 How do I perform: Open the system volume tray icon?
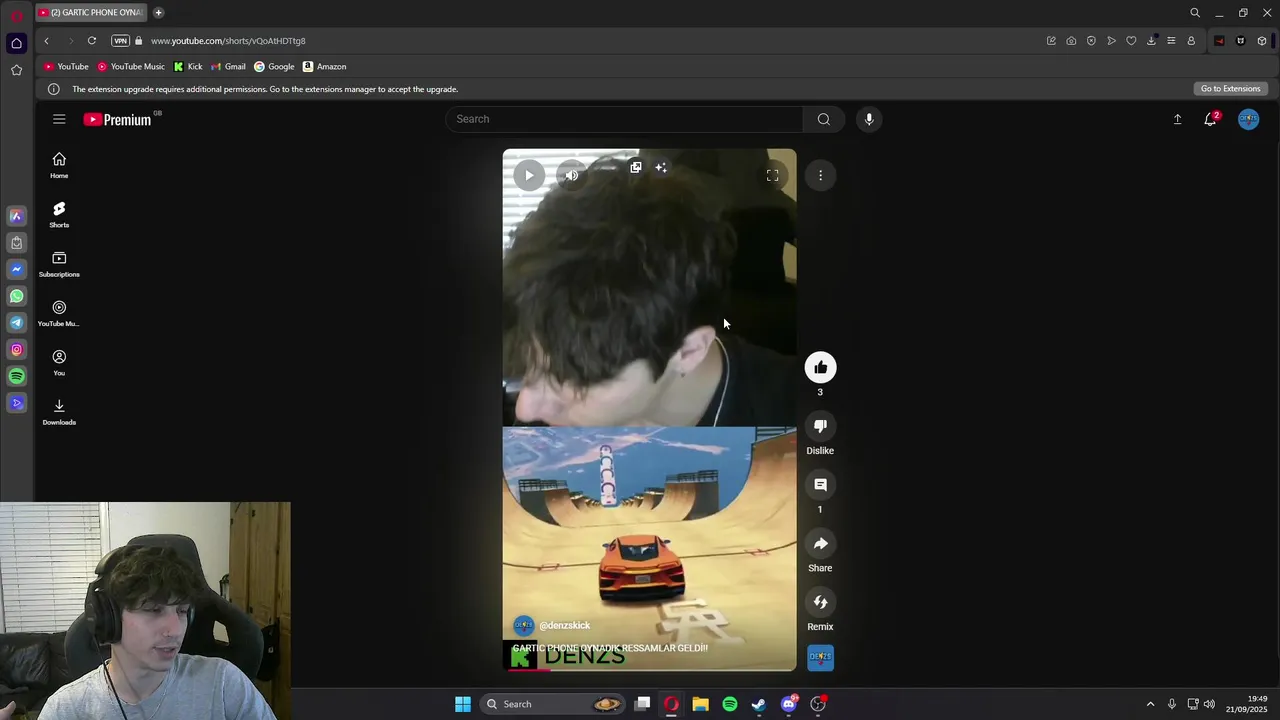[x=1210, y=704]
